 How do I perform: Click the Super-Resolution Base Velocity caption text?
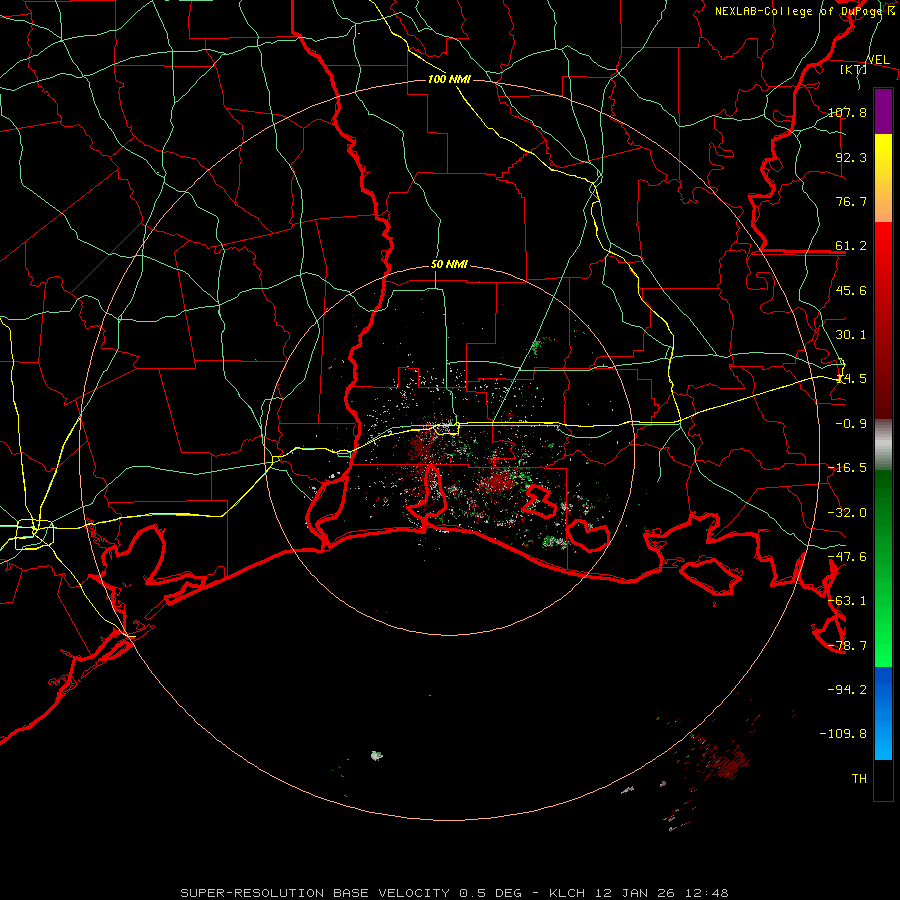tap(454, 893)
